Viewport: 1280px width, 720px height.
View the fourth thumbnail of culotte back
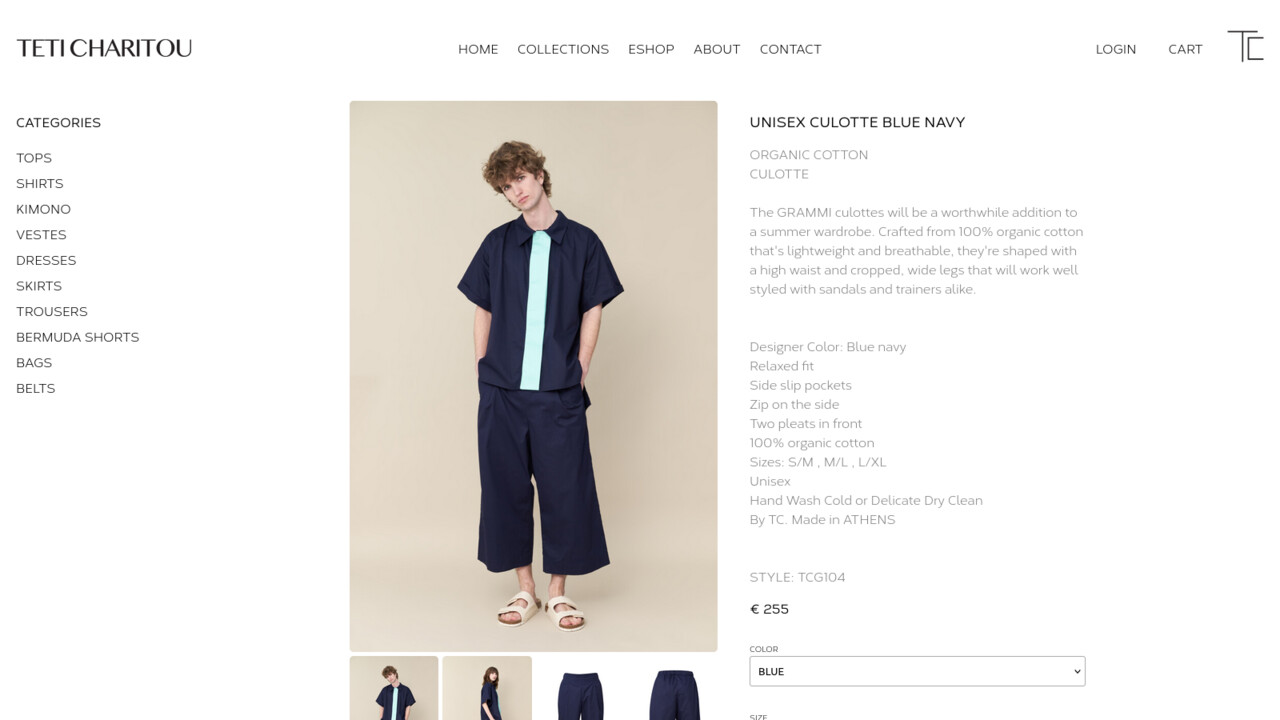[x=673, y=688]
